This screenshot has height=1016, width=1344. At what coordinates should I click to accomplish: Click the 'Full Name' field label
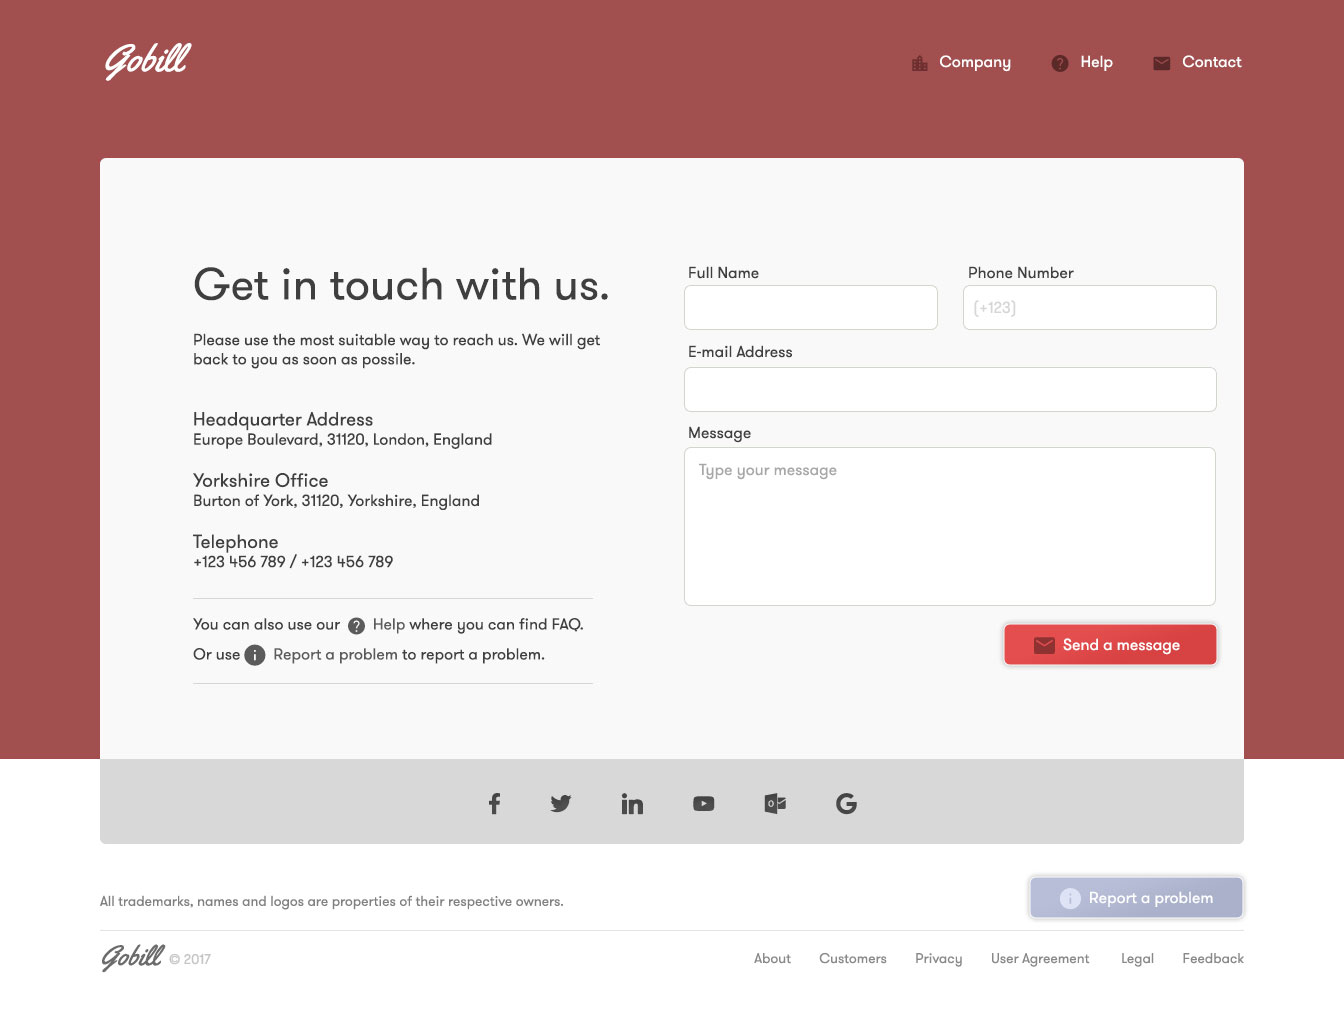pyautogui.click(x=723, y=272)
